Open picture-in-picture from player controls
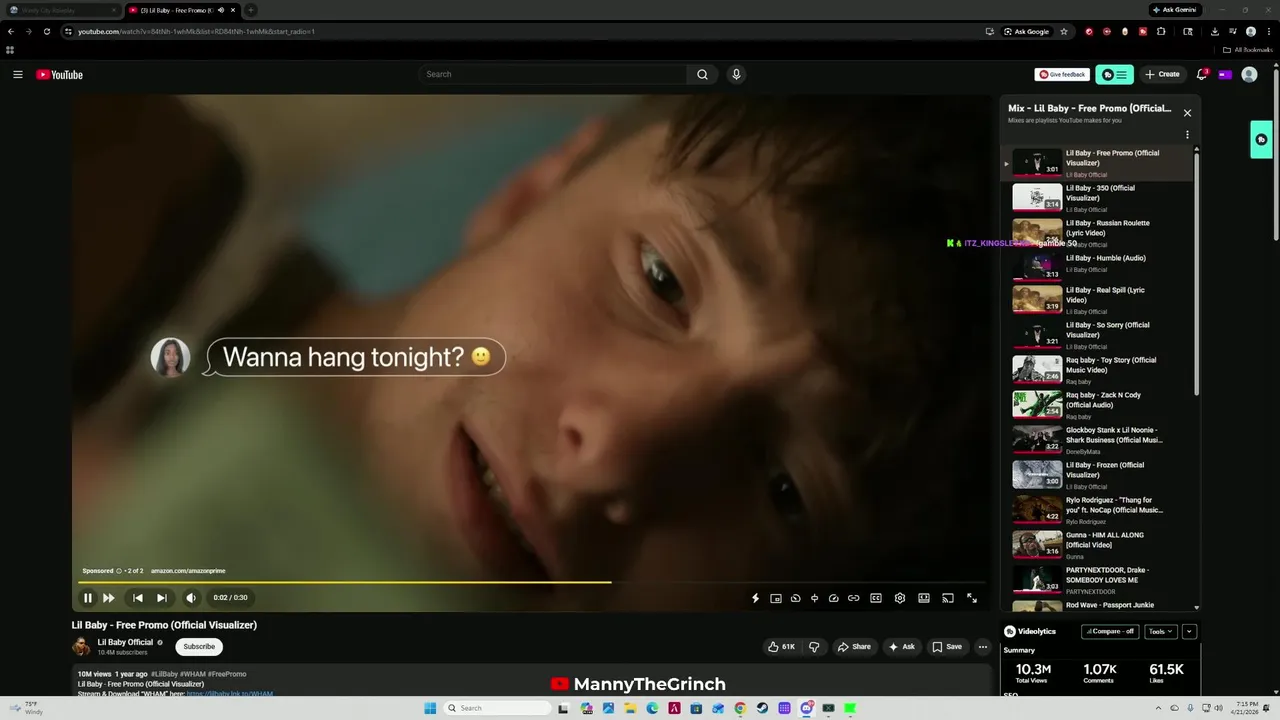 [776, 598]
